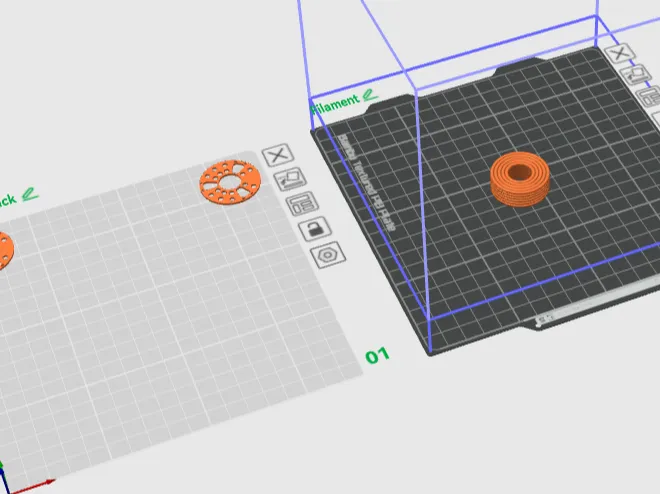
Task: Select the Filament plate name label
Action: pos(335,104)
